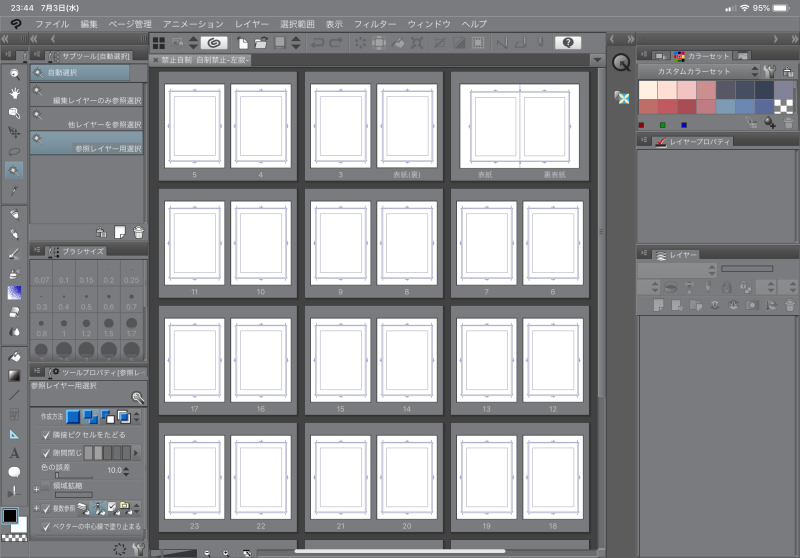This screenshot has height=558, width=800.
Task: Collapse left palette dock double arrow
Action: coord(5,39)
